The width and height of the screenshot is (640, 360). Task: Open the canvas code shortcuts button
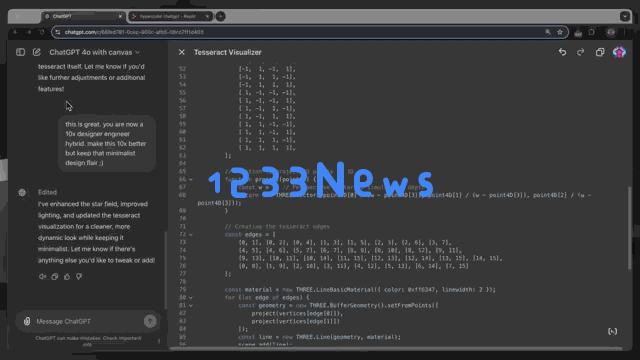[x=612, y=331]
